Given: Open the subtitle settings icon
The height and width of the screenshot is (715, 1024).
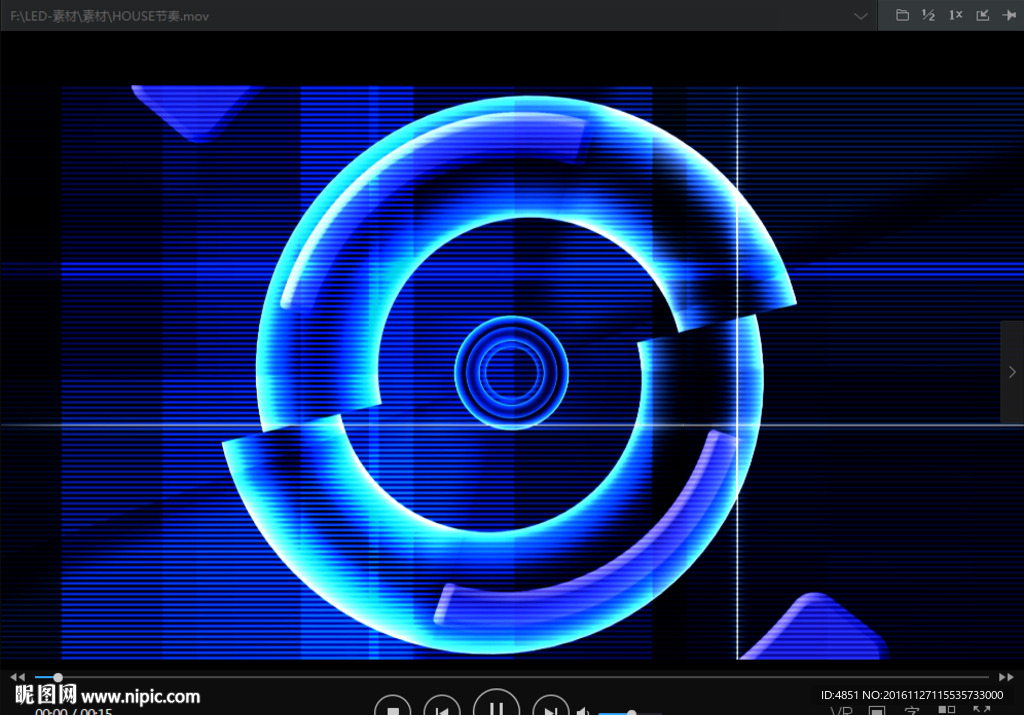Looking at the screenshot, I should pos(912,710).
